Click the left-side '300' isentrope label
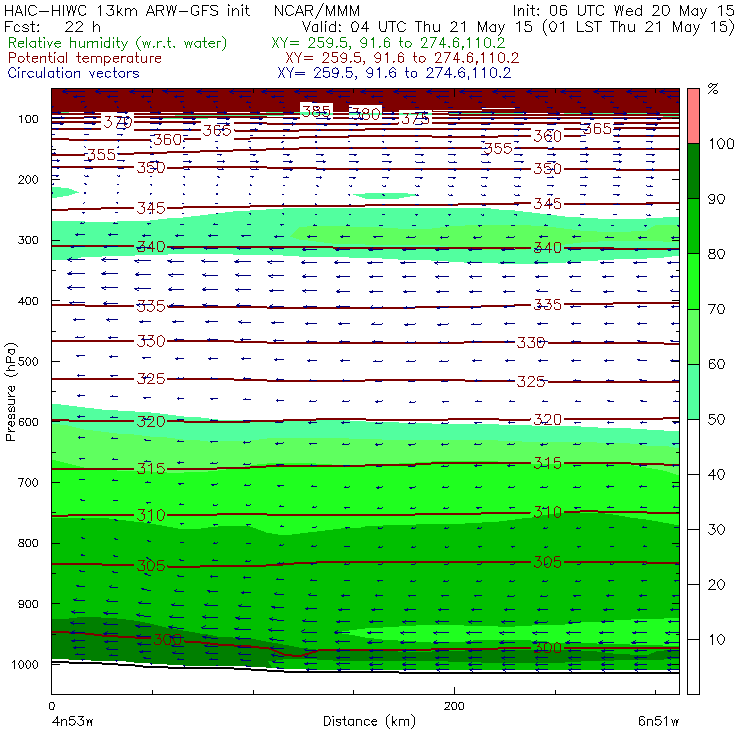 [168, 639]
